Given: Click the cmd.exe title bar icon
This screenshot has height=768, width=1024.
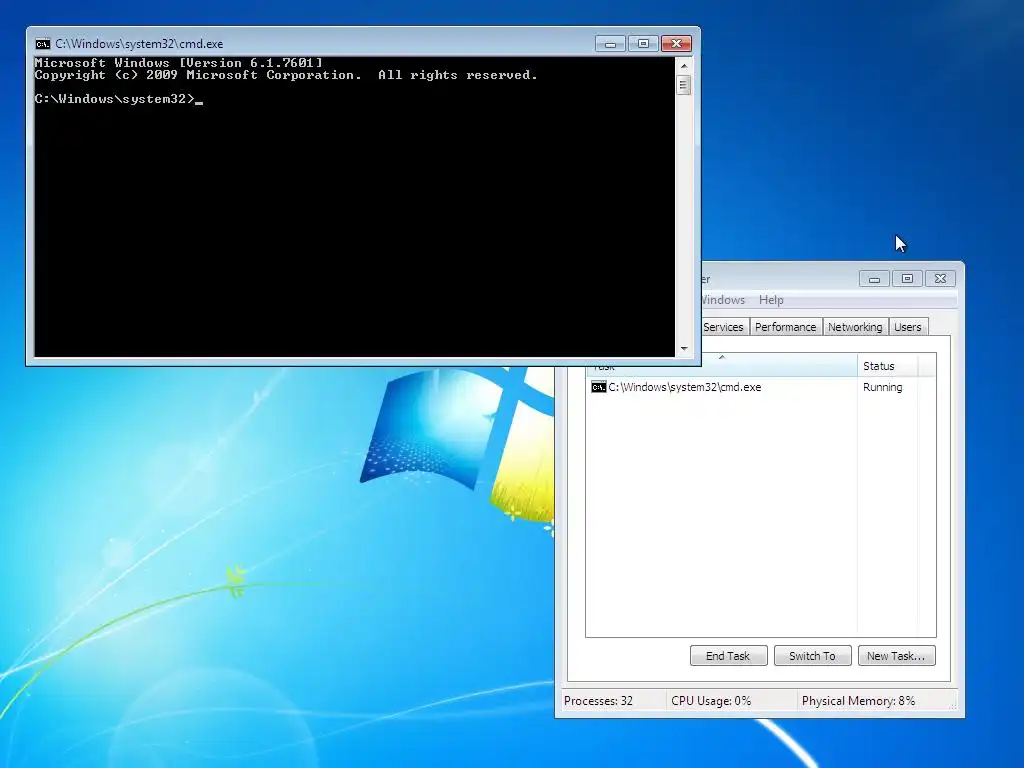Looking at the screenshot, I should click(42, 44).
